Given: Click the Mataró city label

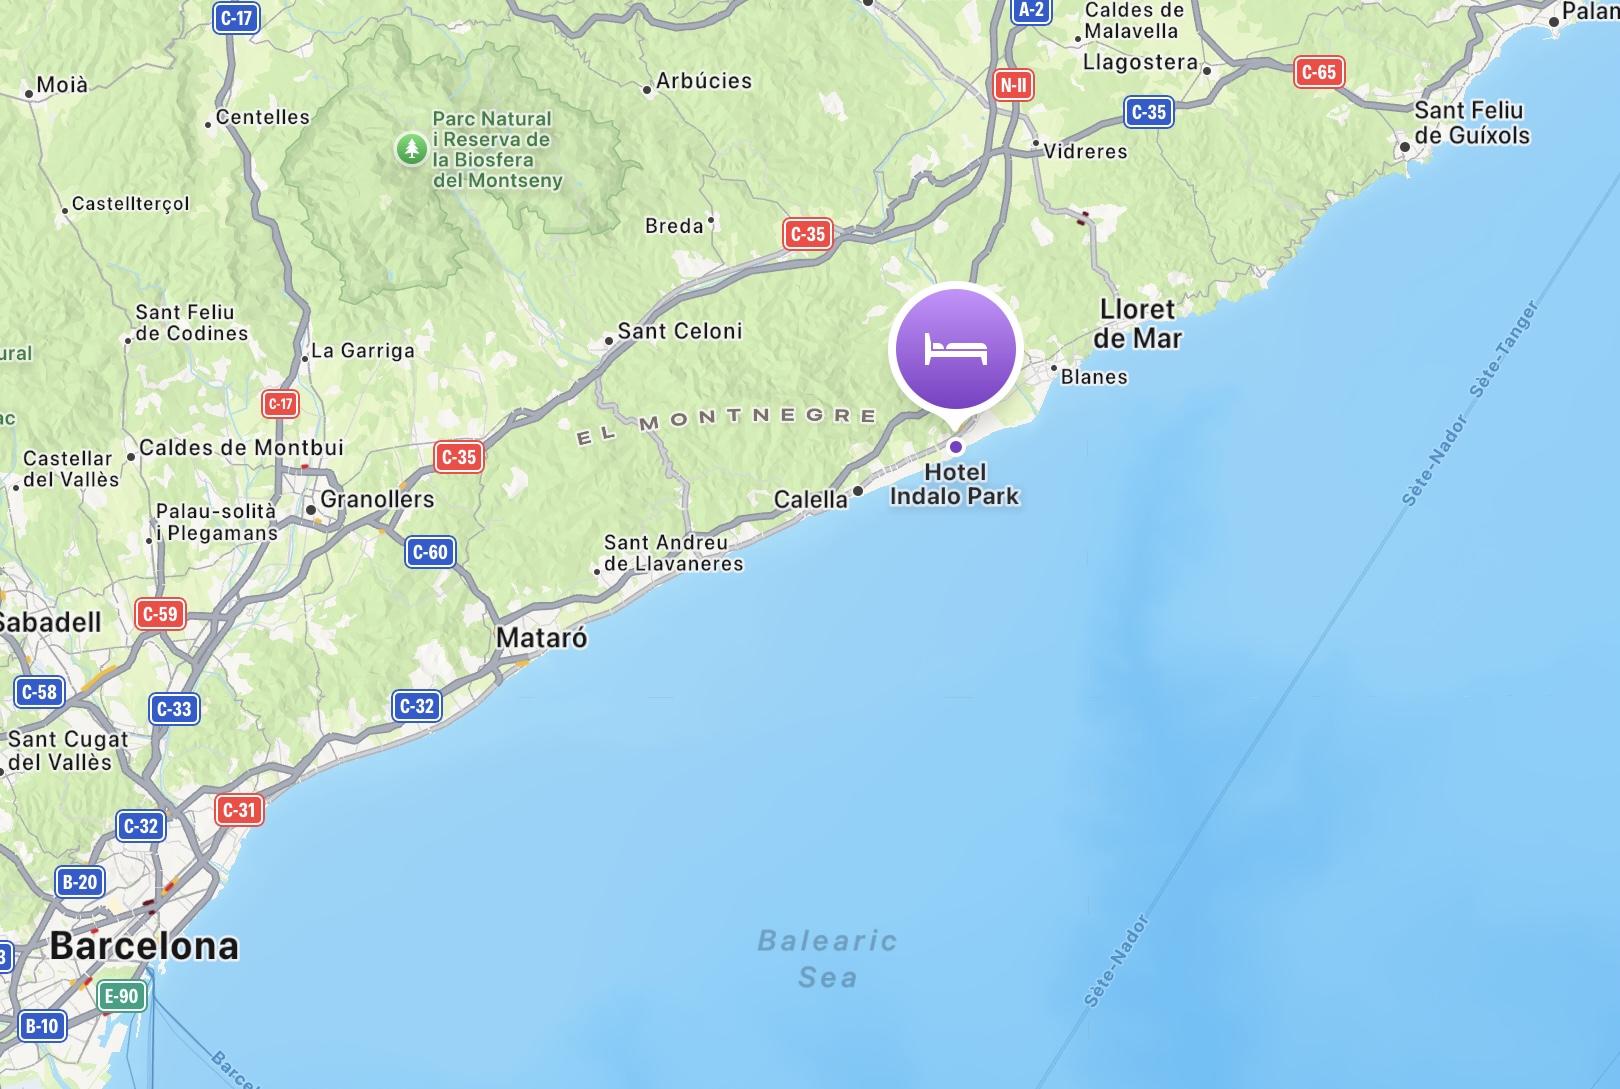Looking at the screenshot, I should (x=542, y=638).
